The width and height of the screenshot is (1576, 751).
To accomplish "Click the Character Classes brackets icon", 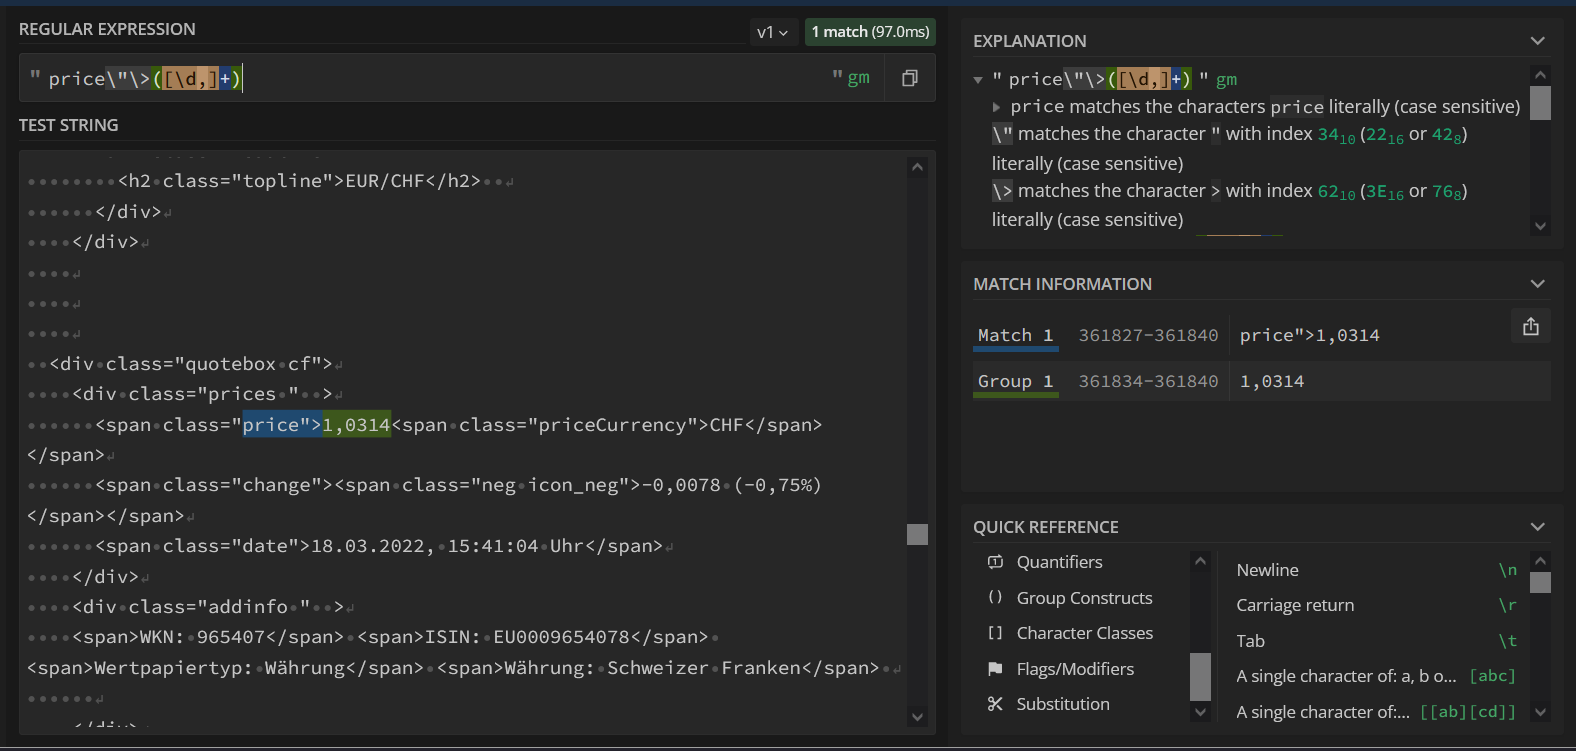I will point(995,633).
